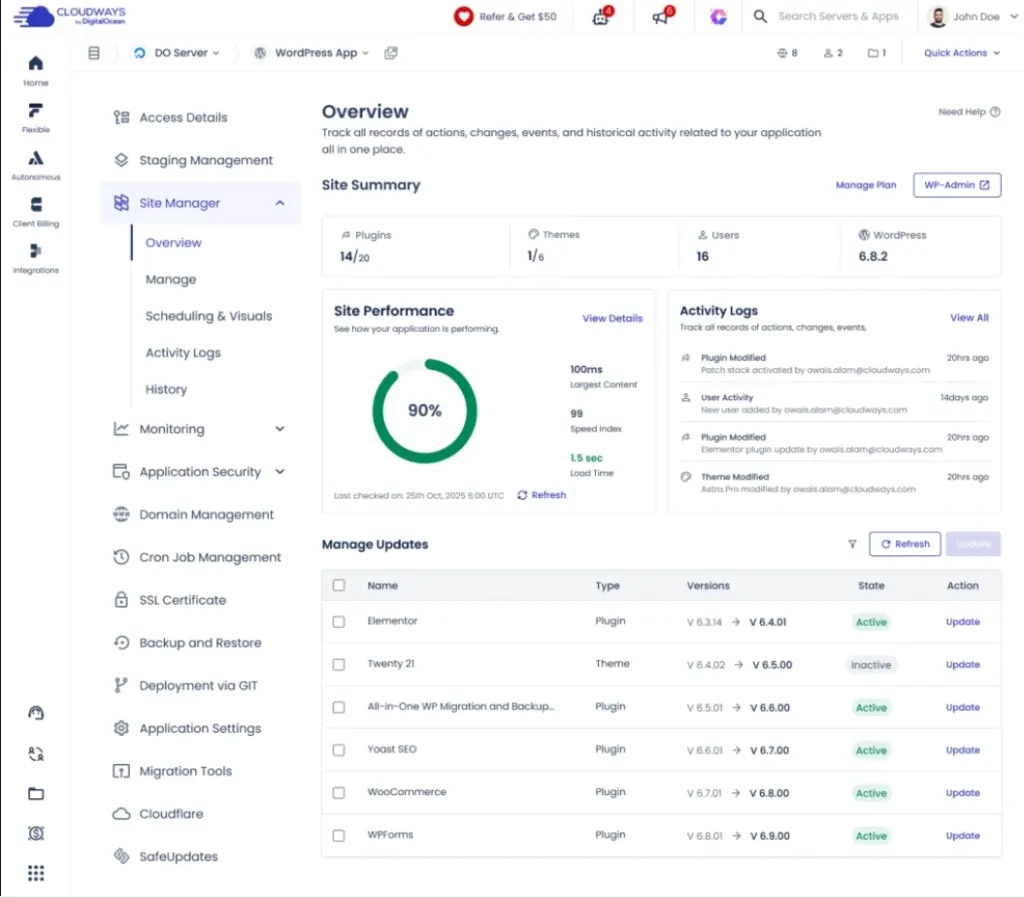Check the Yoast SEO row checkbox
1024x898 pixels.
click(x=338, y=750)
